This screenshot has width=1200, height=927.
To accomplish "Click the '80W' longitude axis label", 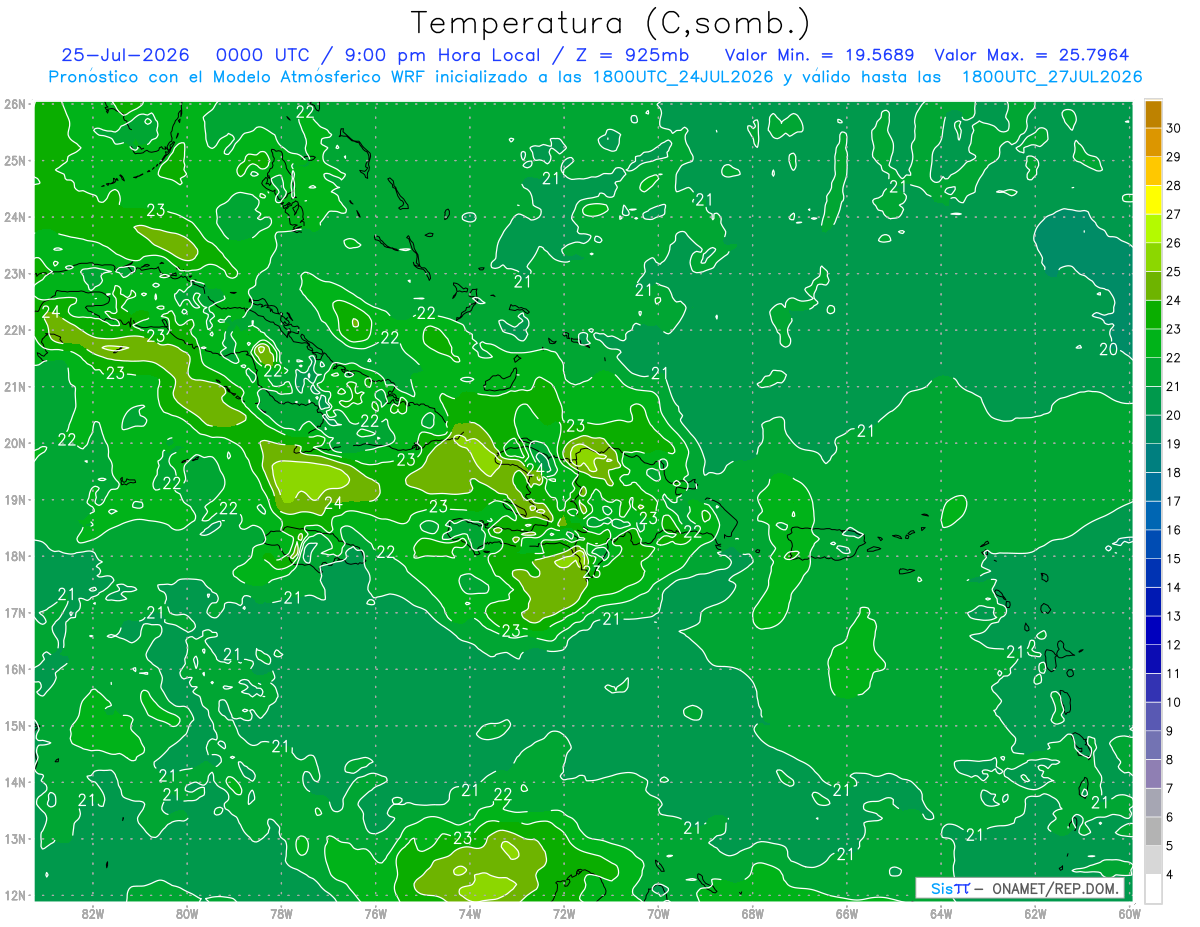I will pos(187,913).
